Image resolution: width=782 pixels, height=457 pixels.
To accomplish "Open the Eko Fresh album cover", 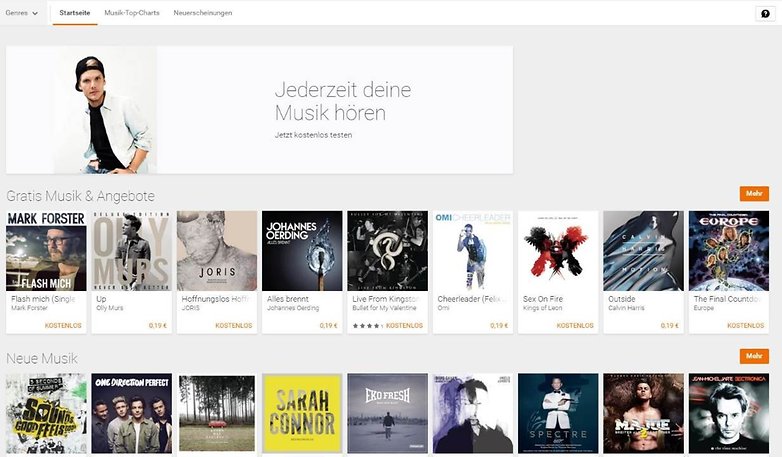I will click(x=388, y=414).
